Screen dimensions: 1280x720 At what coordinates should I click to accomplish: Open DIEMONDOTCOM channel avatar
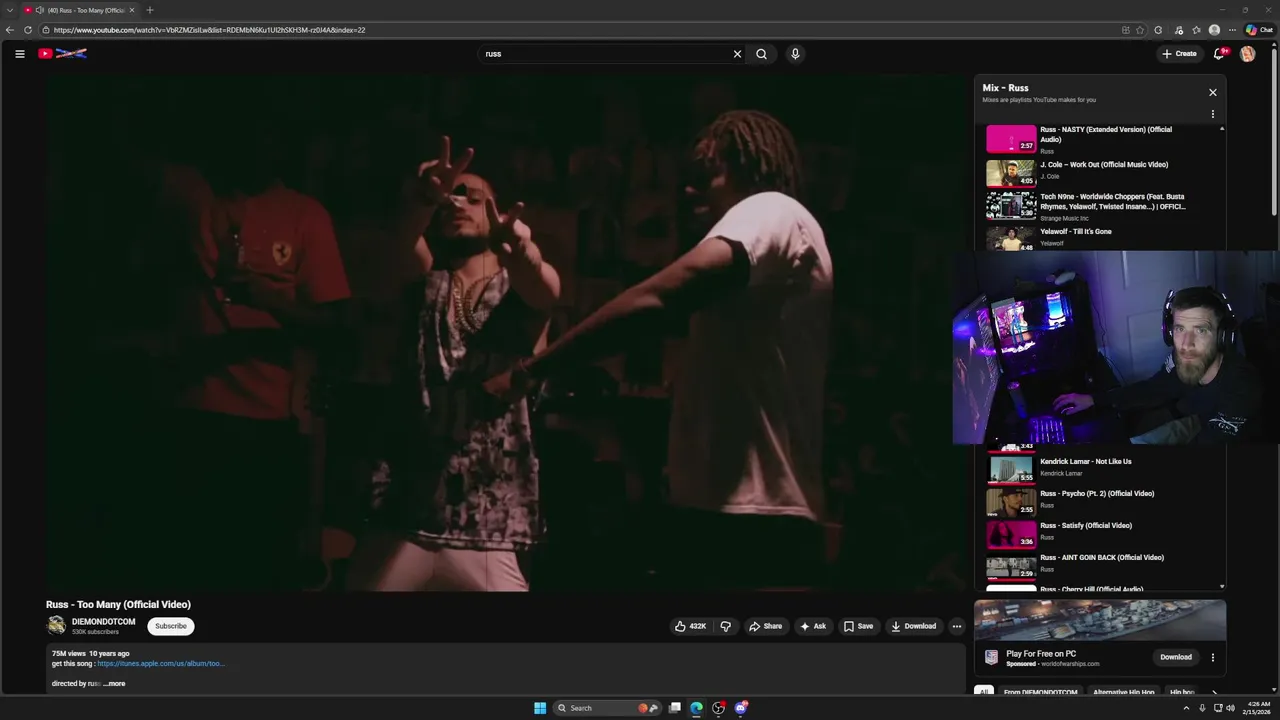pos(56,626)
